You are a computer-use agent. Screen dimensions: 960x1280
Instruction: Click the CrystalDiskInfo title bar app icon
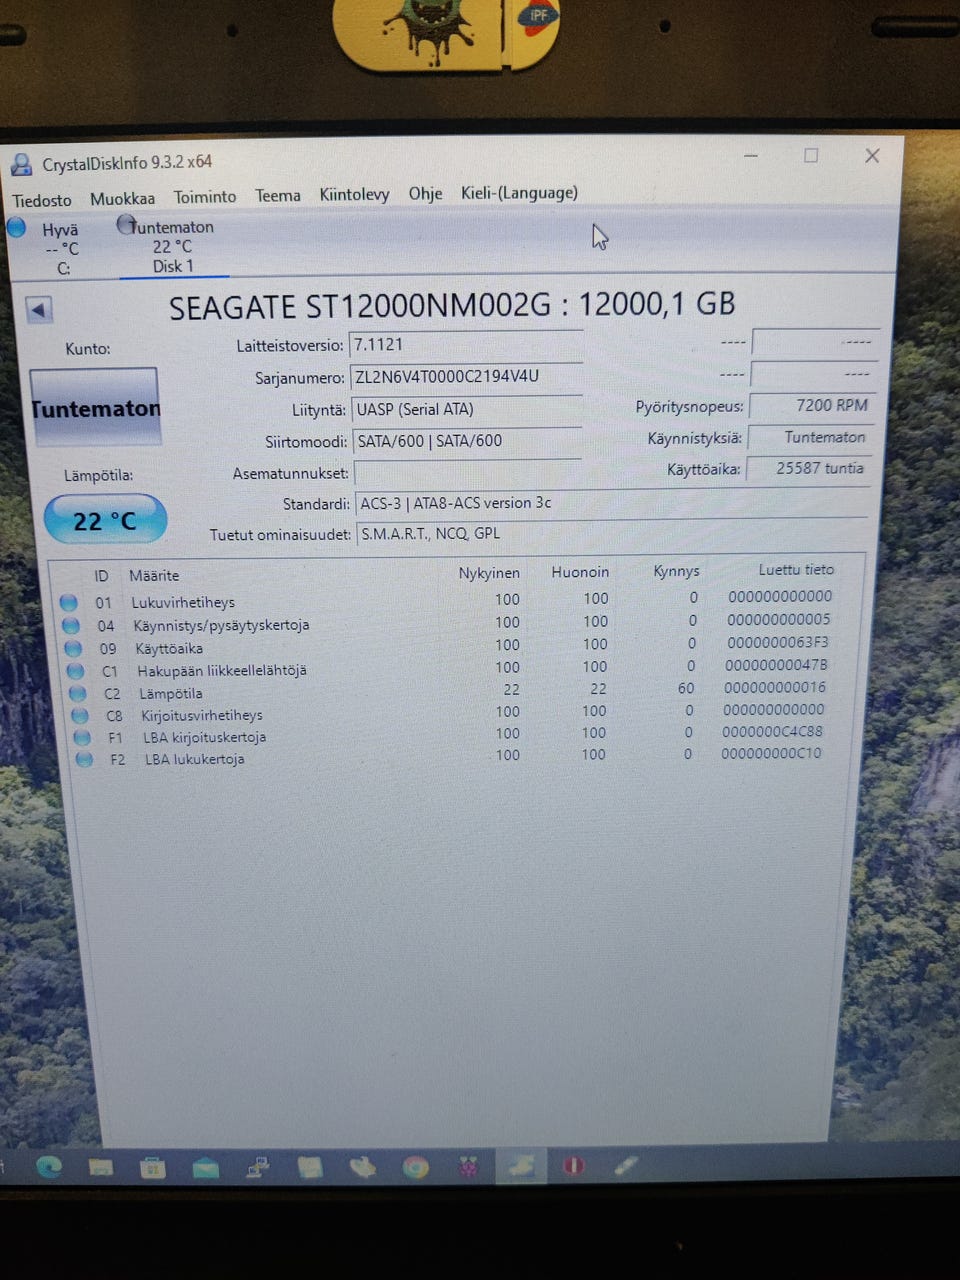[x=21, y=164]
